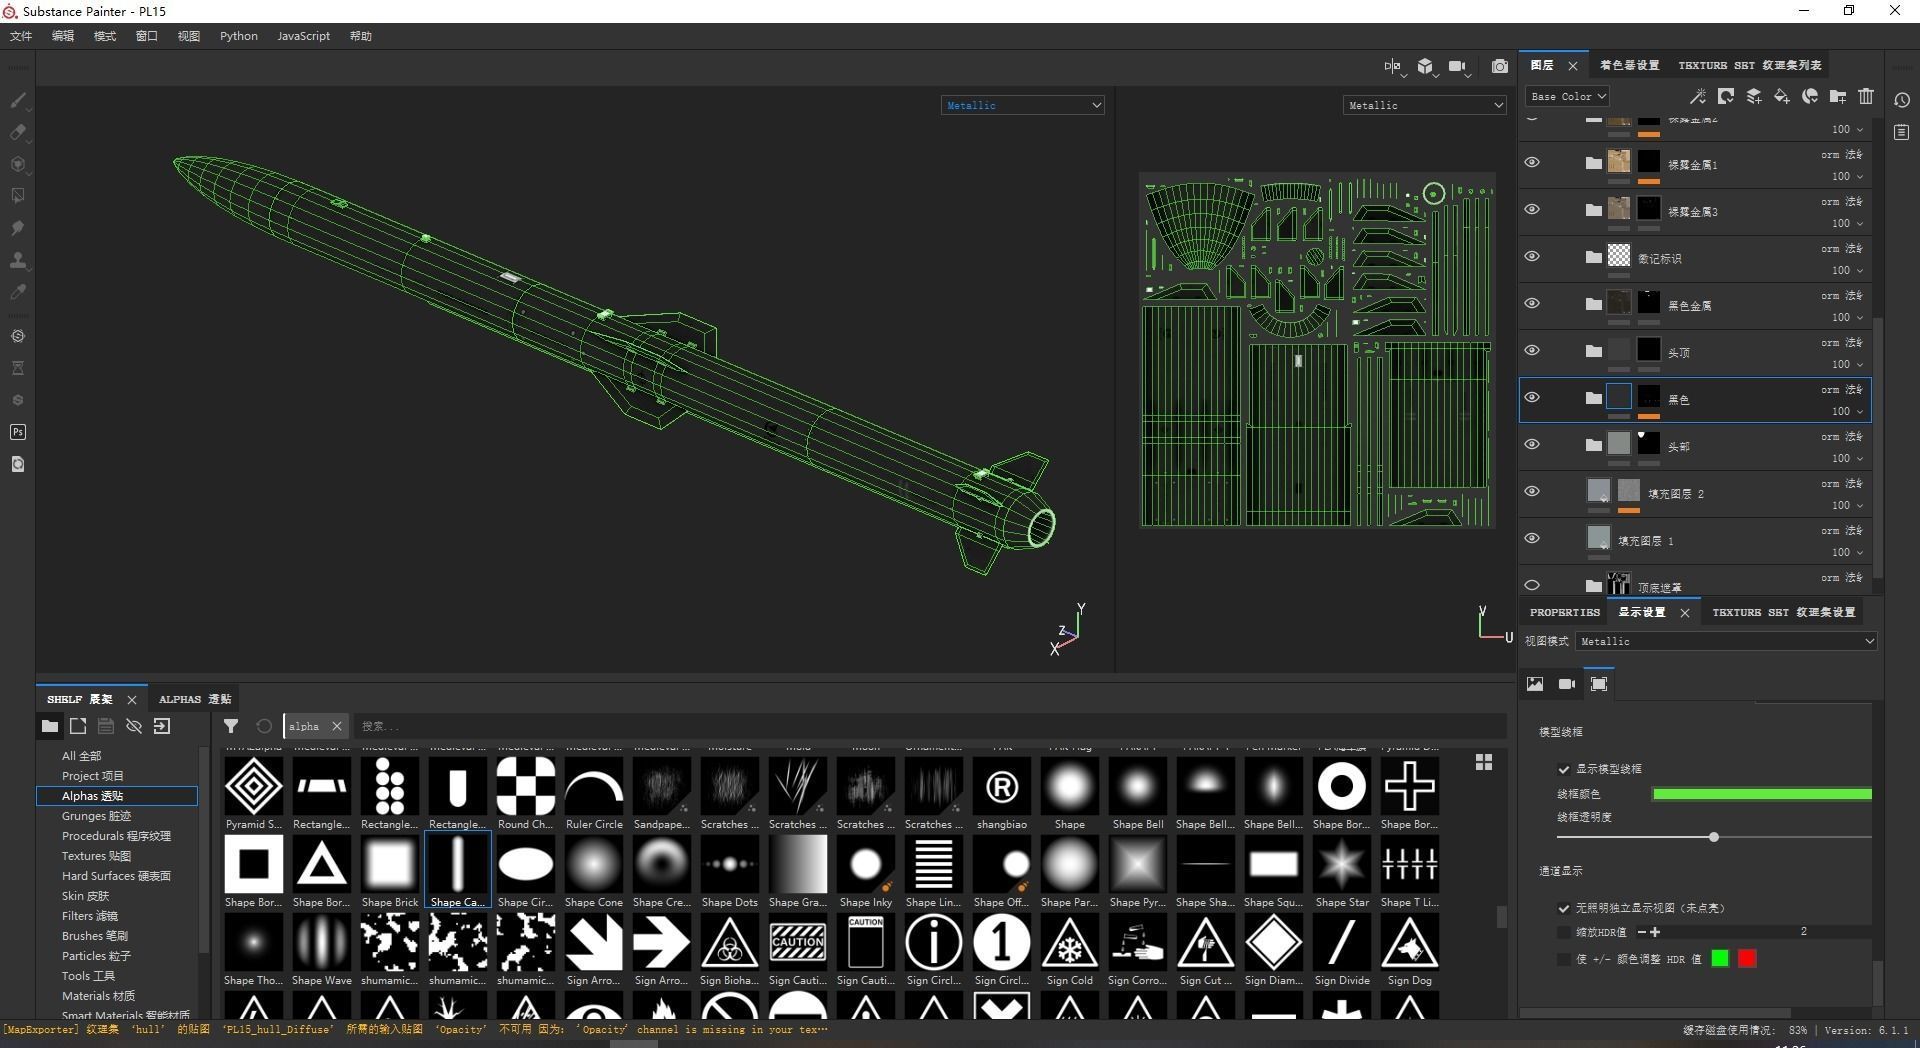Delete the selected layer with trash icon
Image resolution: width=1920 pixels, height=1048 pixels.
[1866, 96]
